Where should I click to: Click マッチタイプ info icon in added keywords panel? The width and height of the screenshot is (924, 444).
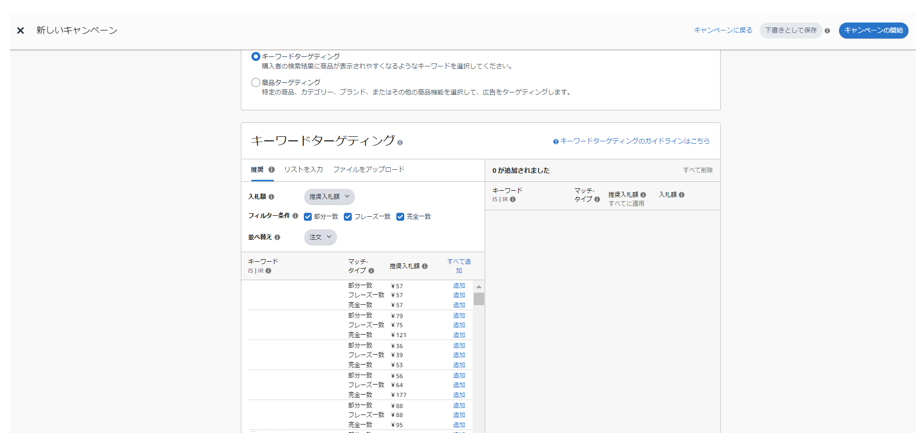point(597,199)
